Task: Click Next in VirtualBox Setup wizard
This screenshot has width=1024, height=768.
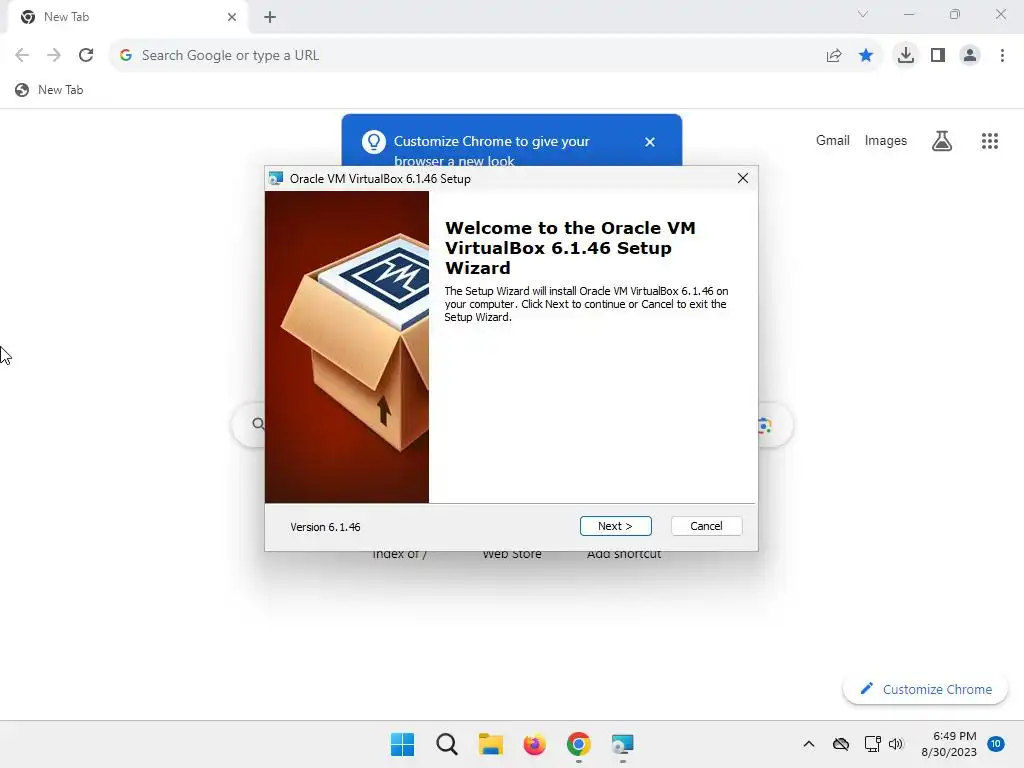Action: (615, 526)
